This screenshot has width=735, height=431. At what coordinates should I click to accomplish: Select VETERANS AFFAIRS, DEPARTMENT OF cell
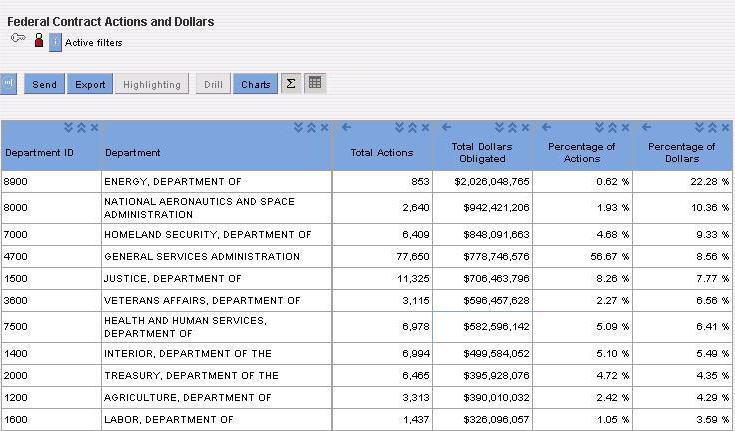[x=216, y=301]
